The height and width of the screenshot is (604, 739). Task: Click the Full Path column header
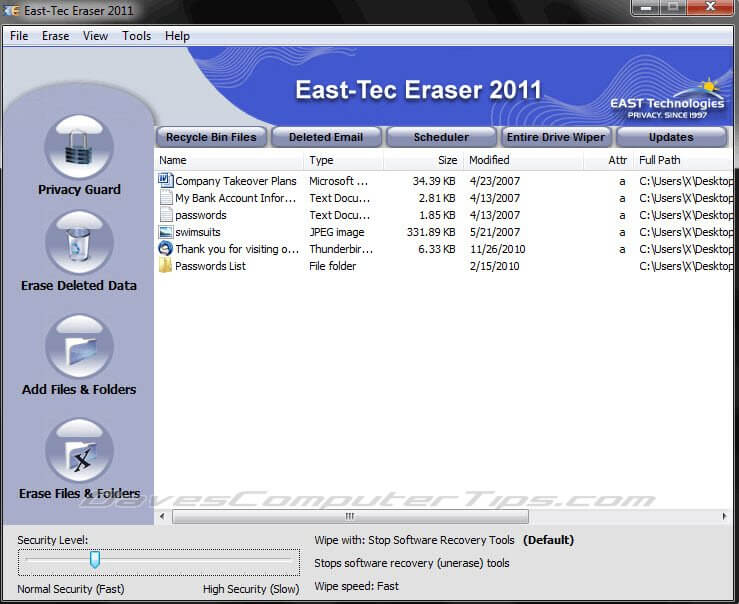coord(684,160)
